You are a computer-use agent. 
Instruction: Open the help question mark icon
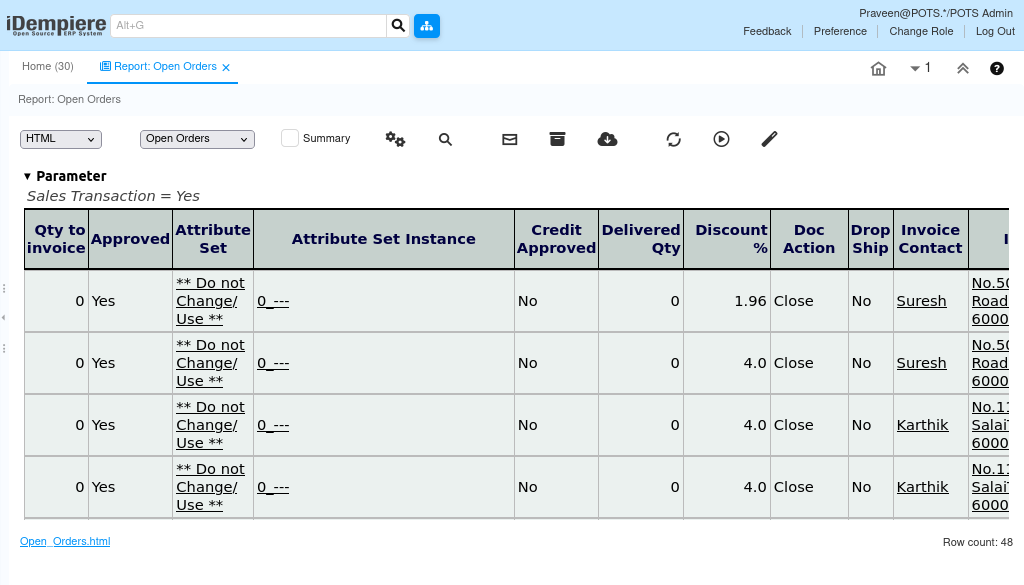[x=997, y=69]
